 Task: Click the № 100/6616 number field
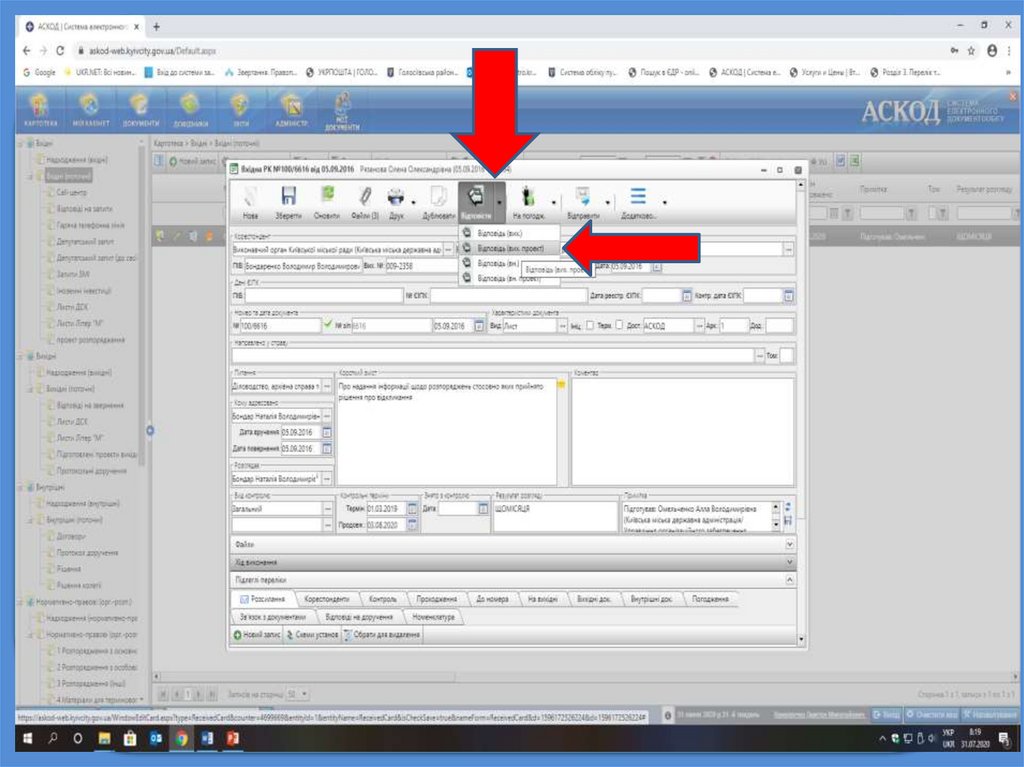point(281,325)
